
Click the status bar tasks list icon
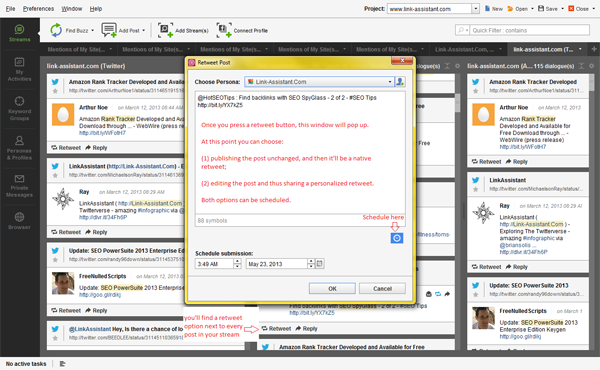pos(62,363)
